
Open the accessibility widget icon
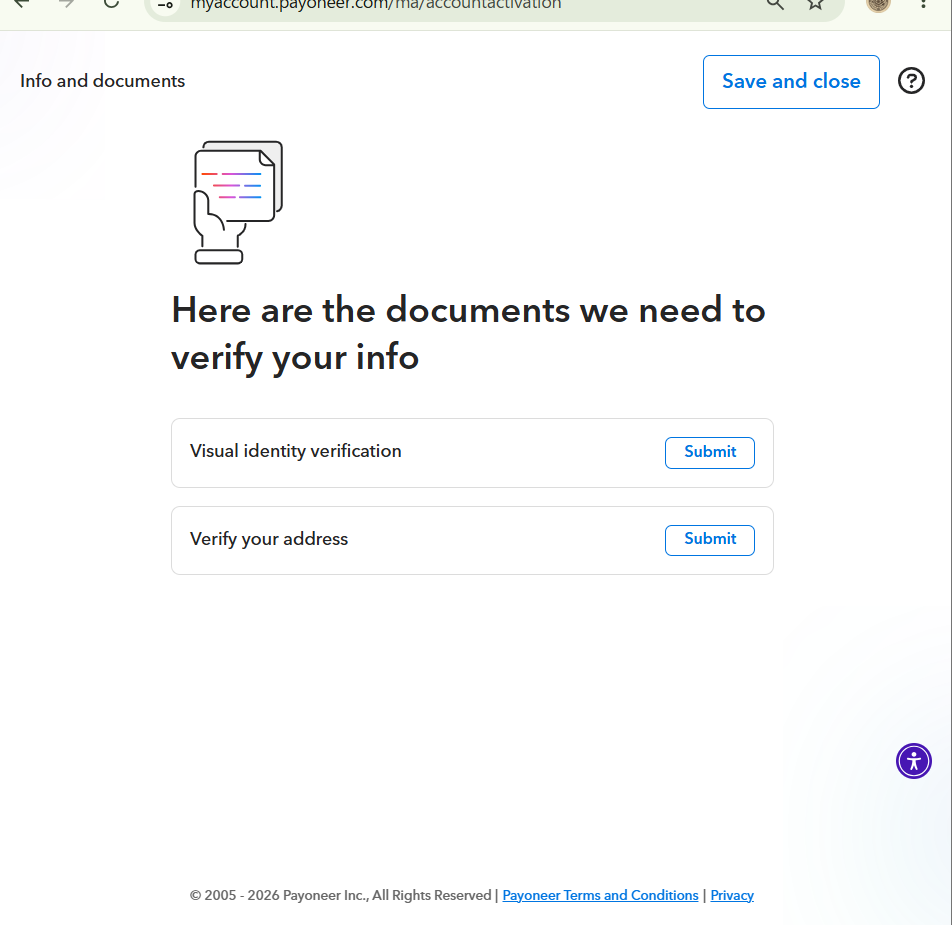[x=913, y=761]
